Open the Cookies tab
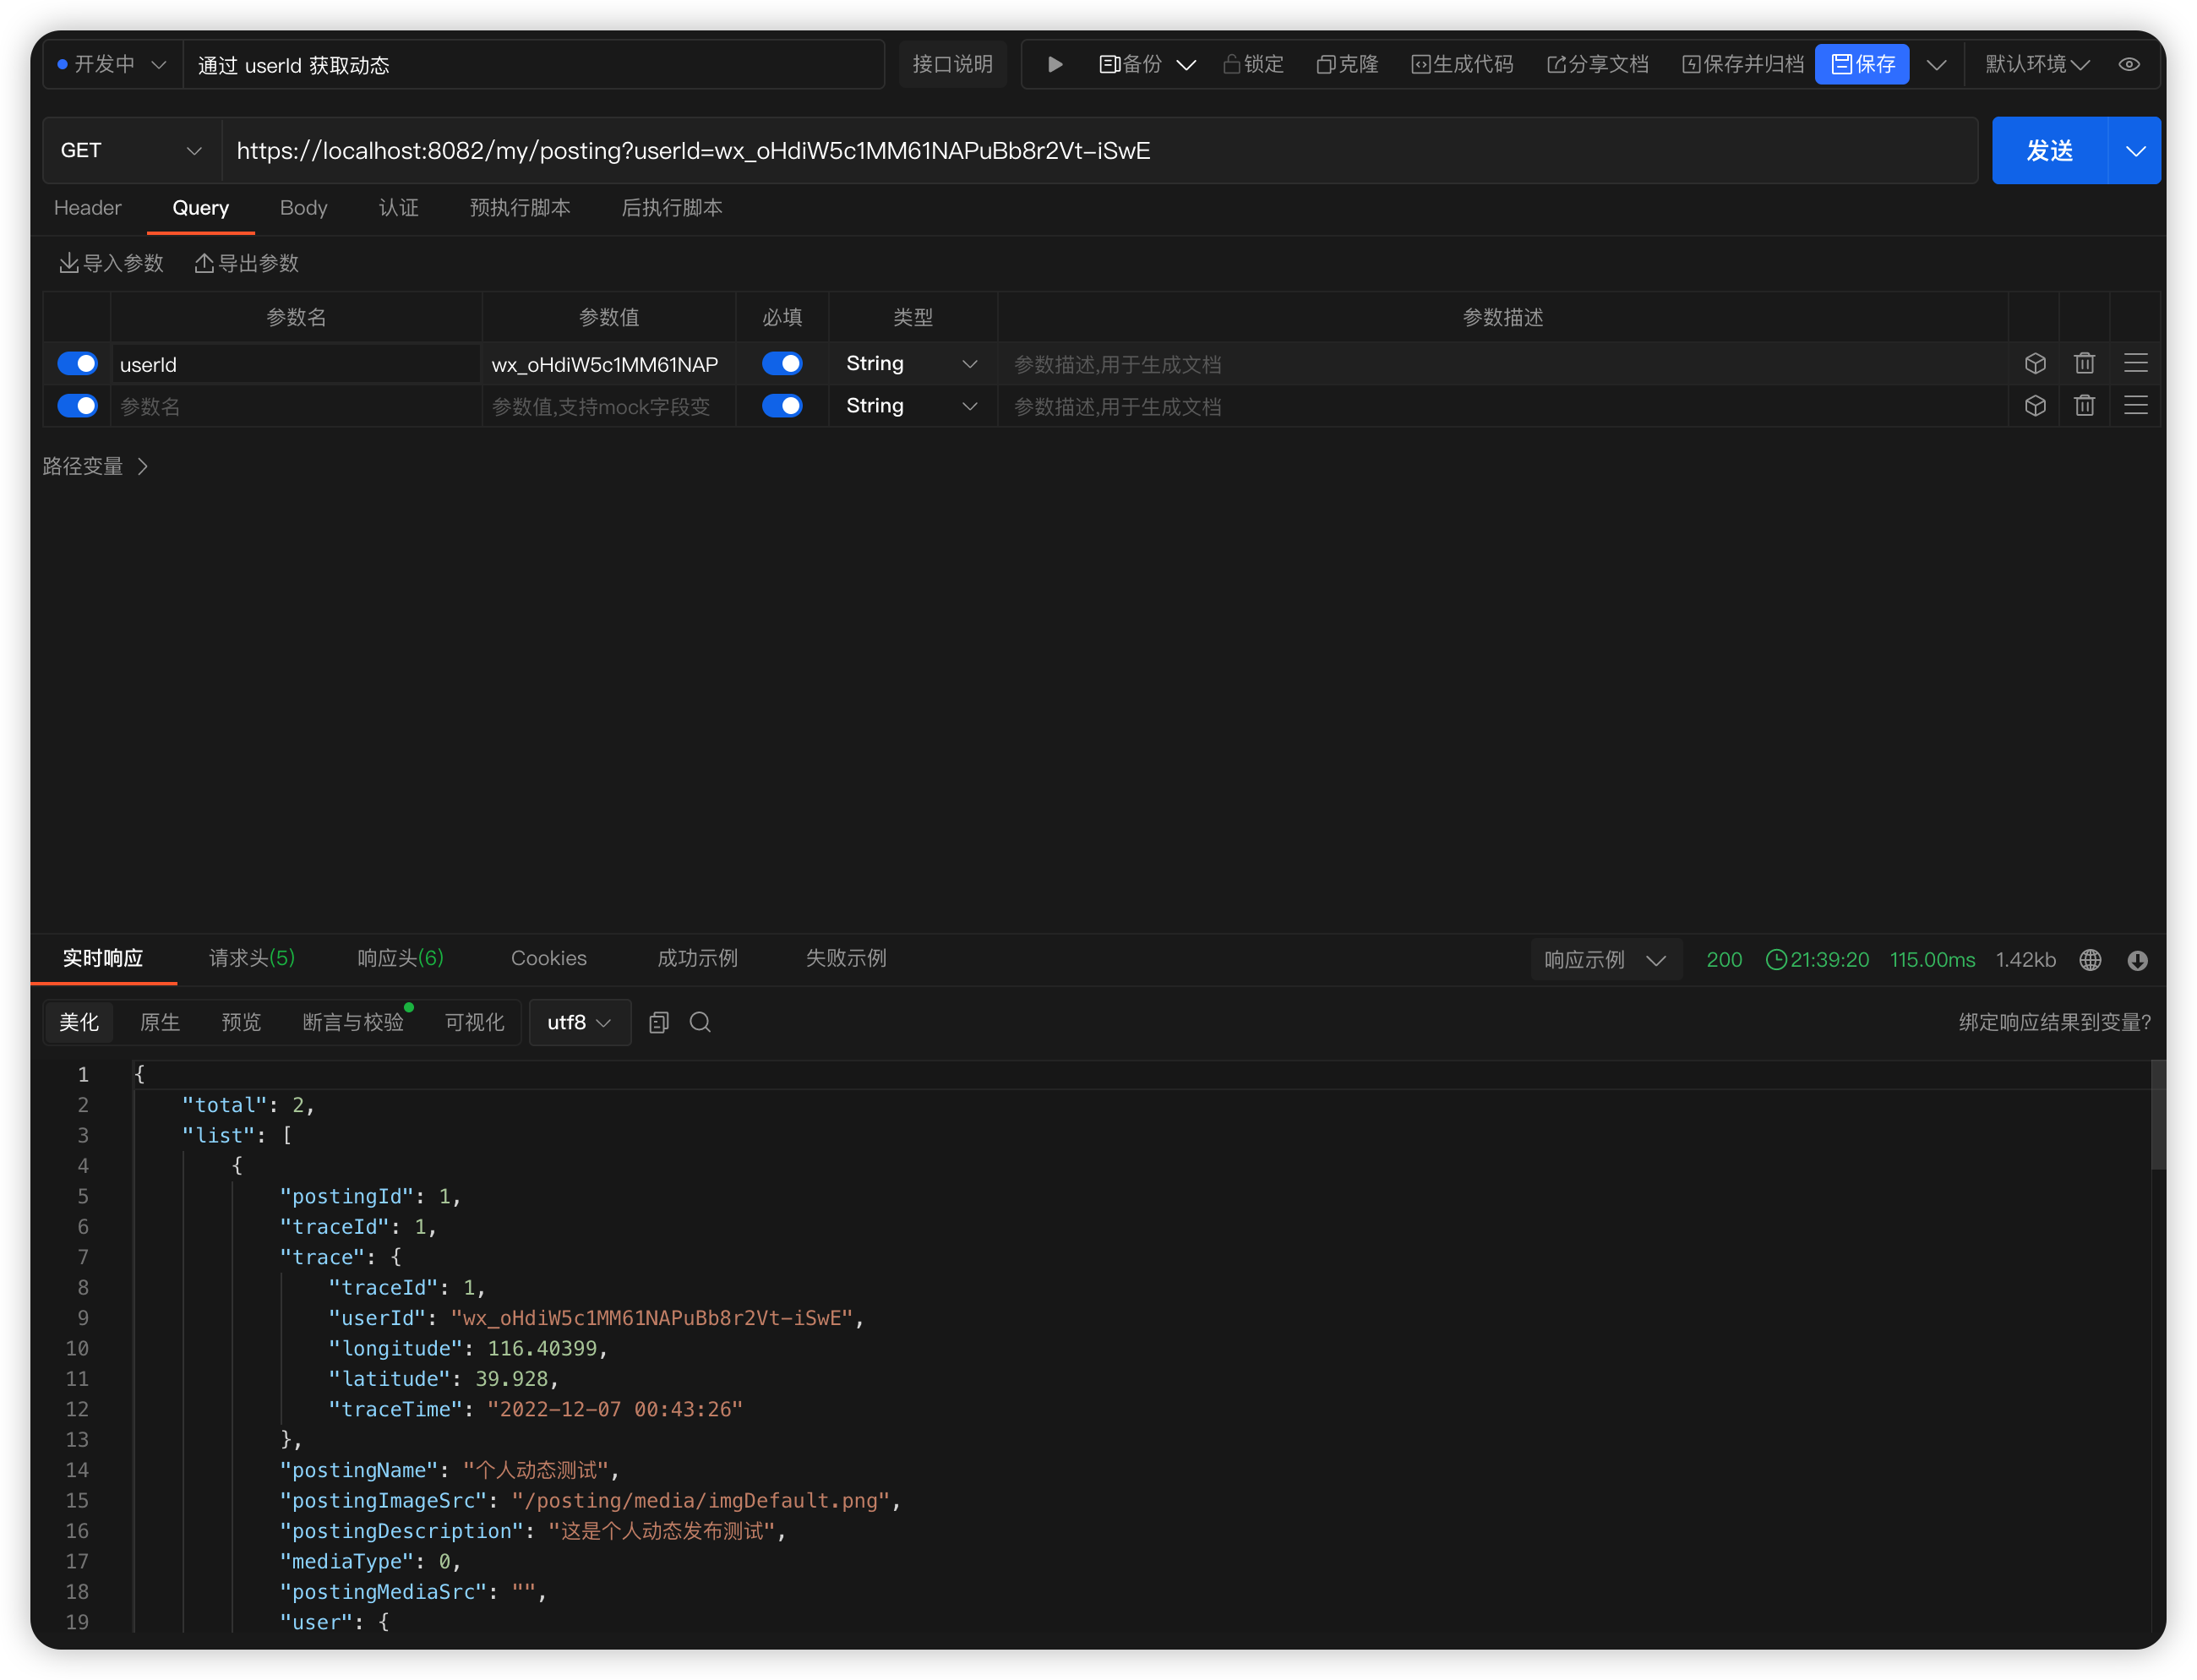Image resolution: width=2197 pixels, height=1680 pixels. pos(549,959)
